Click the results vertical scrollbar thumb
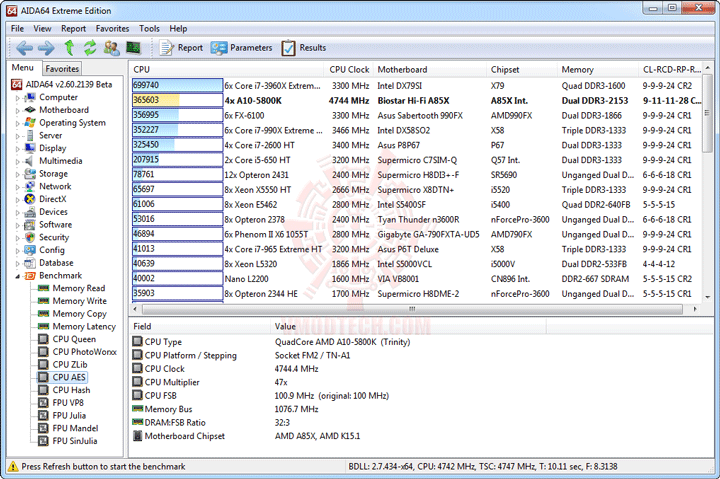 click(x=707, y=114)
